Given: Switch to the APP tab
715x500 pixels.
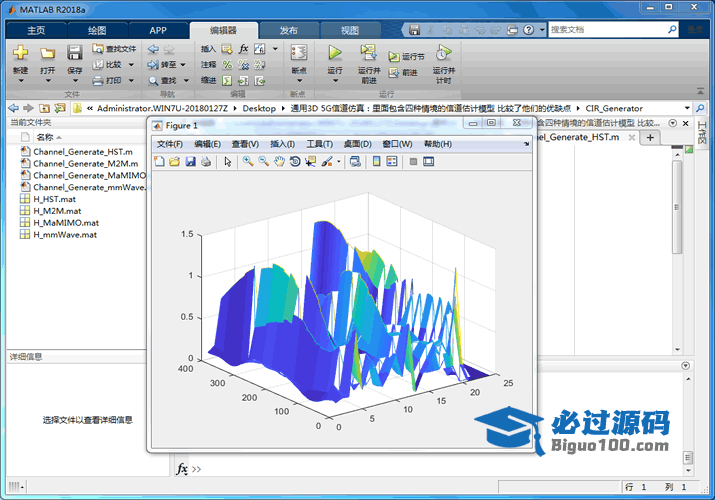Looking at the screenshot, I should [x=158, y=31].
